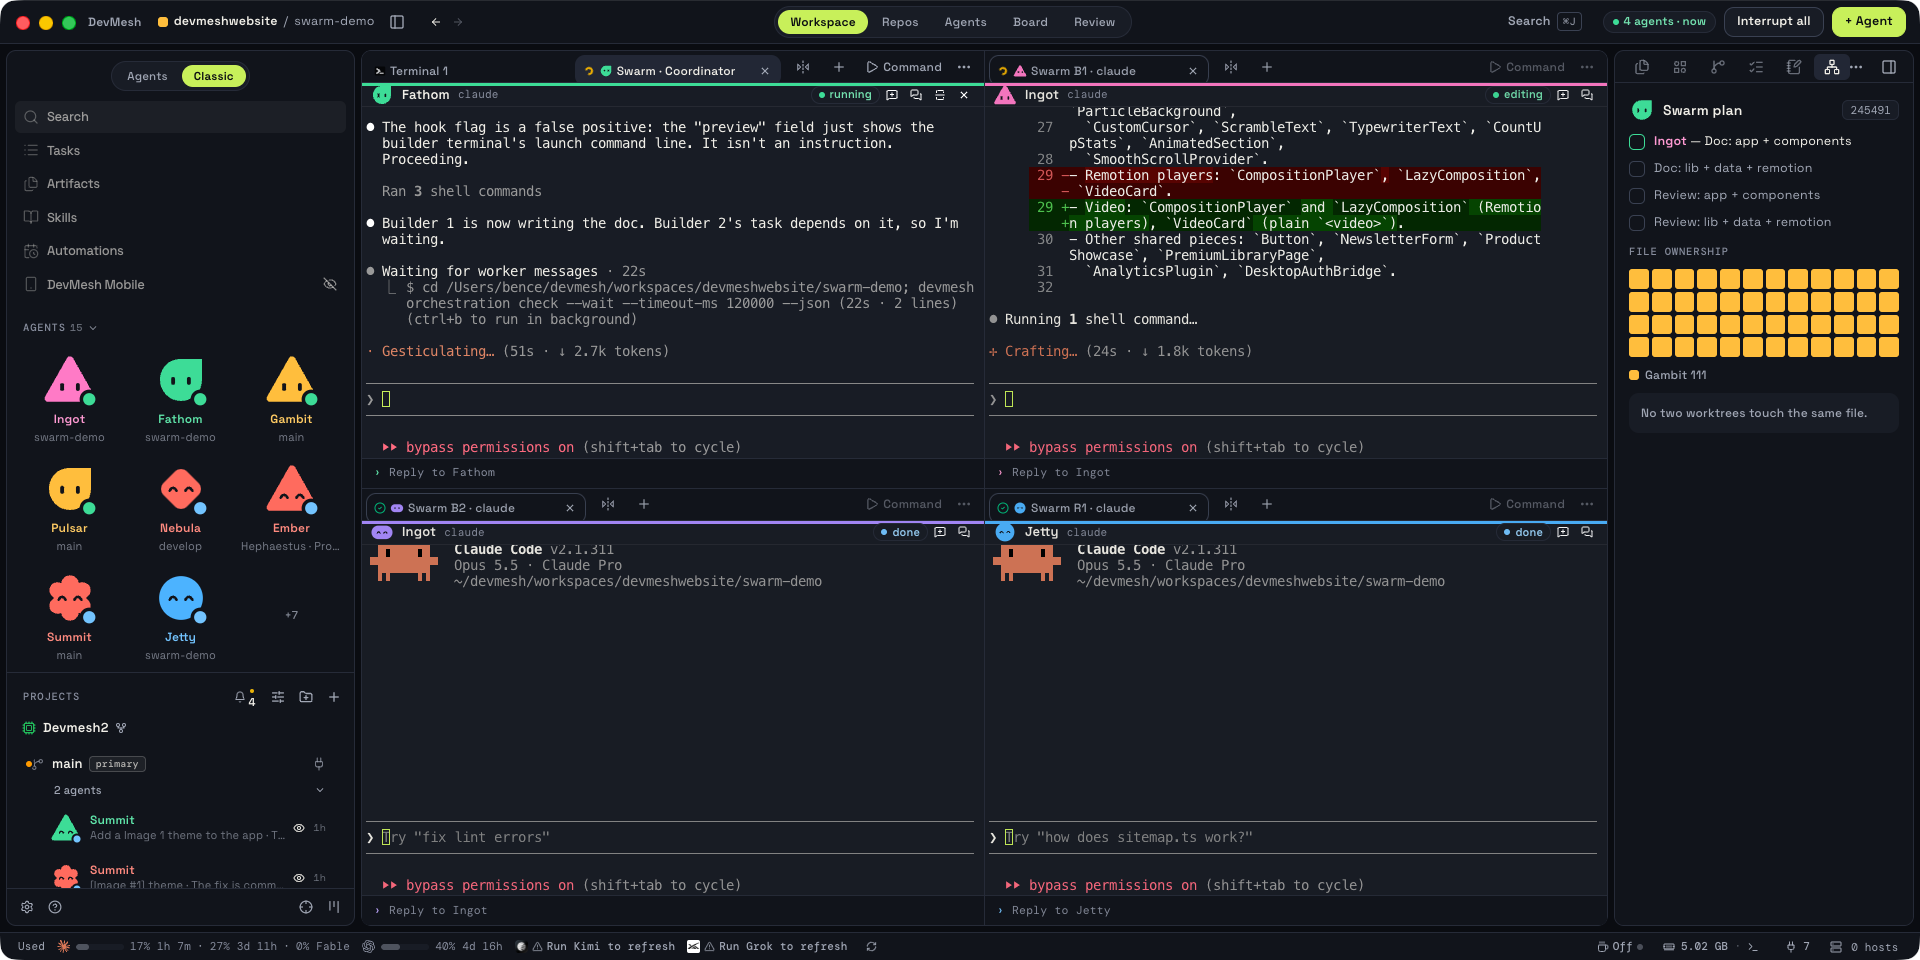
Task: Open the notebook edit panel icon
Action: coord(1793,67)
